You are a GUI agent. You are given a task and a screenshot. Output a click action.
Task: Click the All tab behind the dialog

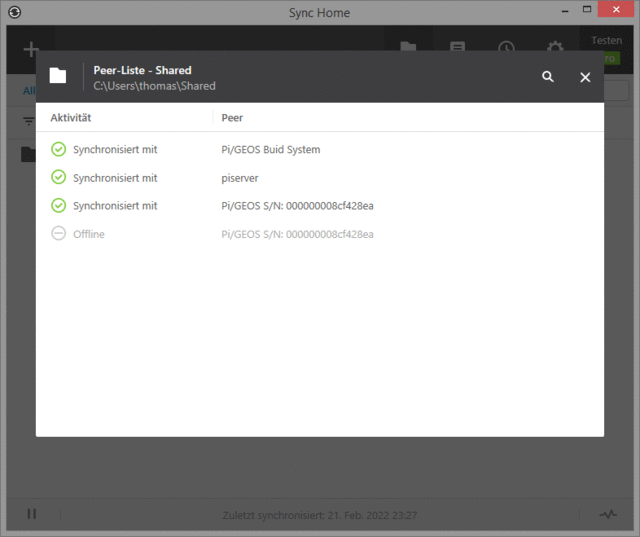pyautogui.click(x=29, y=91)
